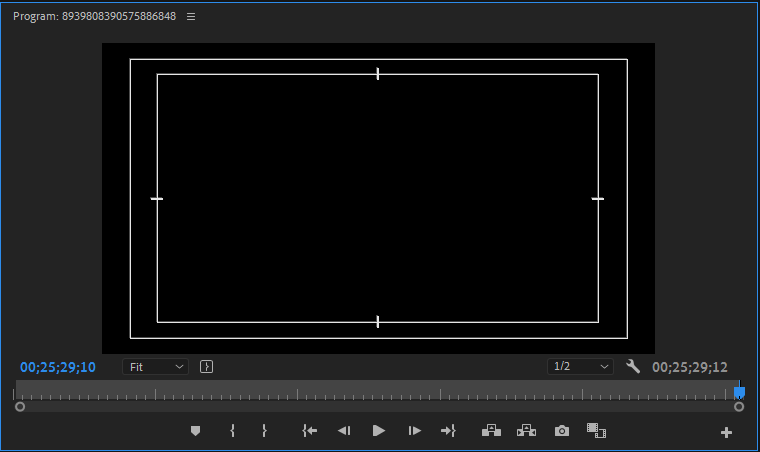Click the Mark In button
This screenshot has height=452, width=760.
tap(232, 431)
